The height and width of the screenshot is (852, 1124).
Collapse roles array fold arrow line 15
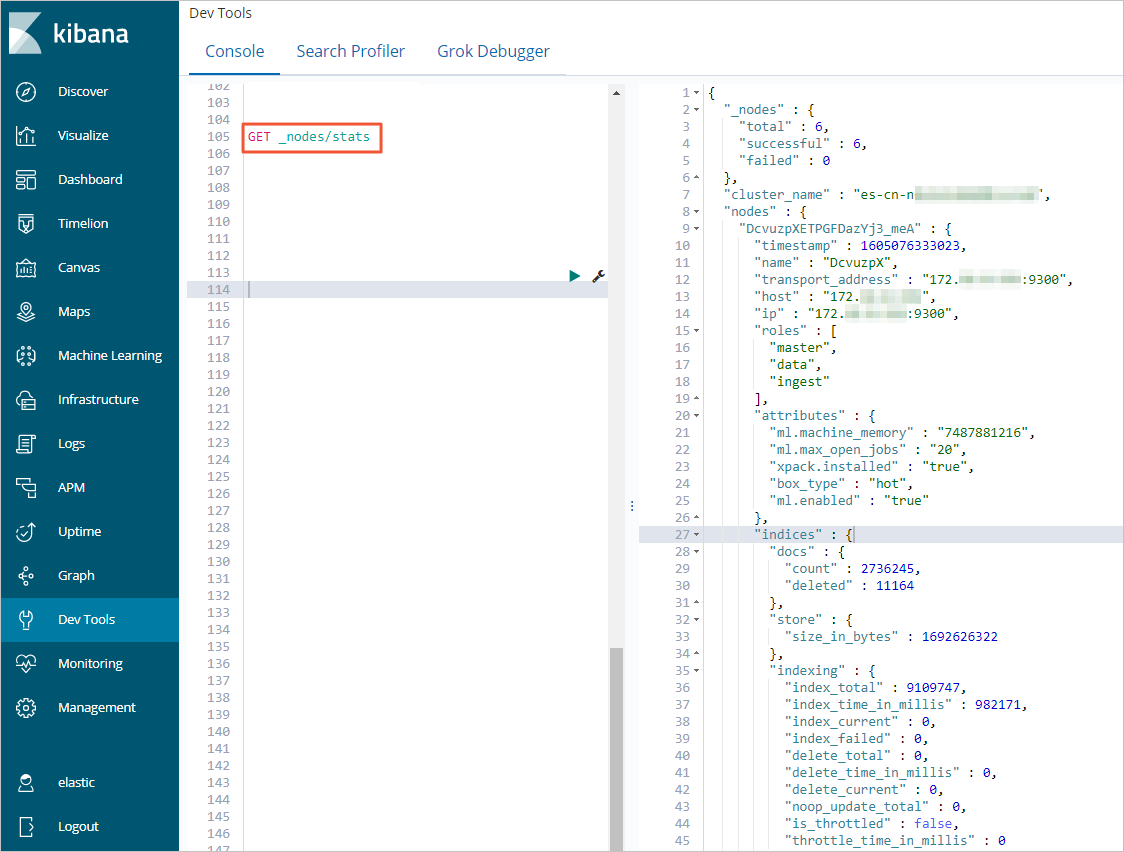pyautogui.click(x=696, y=331)
